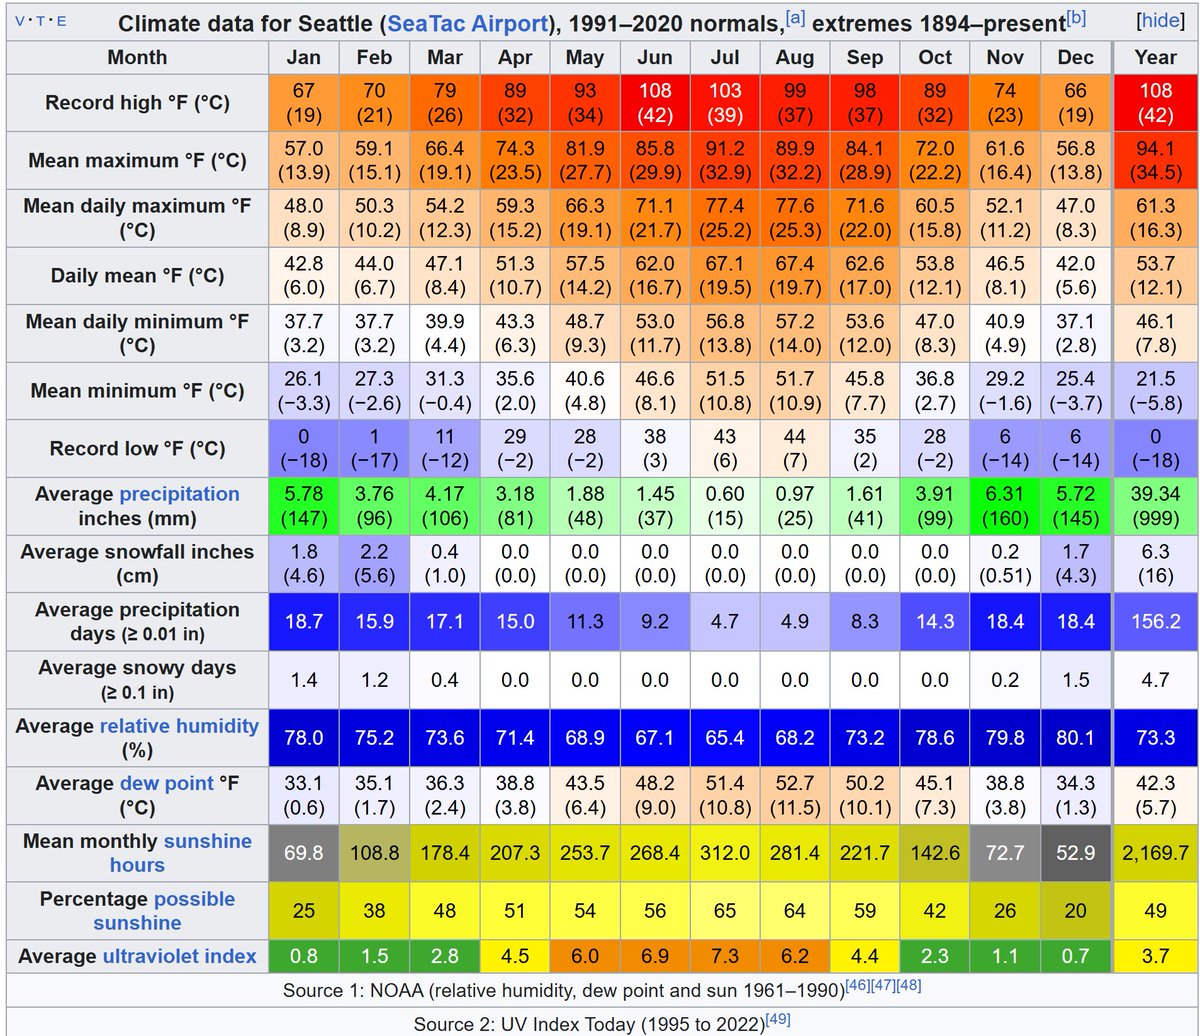Select July percentage possible sunshine cell 65
This screenshot has height=1036, width=1200.
725,911
